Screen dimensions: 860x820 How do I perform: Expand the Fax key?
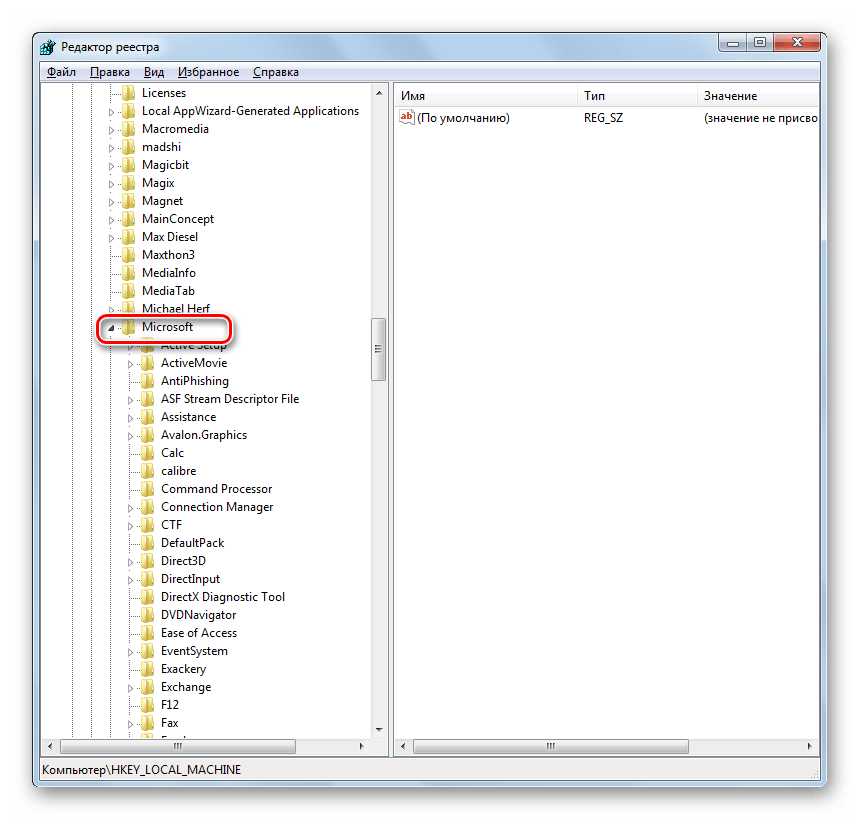click(131, 724)
